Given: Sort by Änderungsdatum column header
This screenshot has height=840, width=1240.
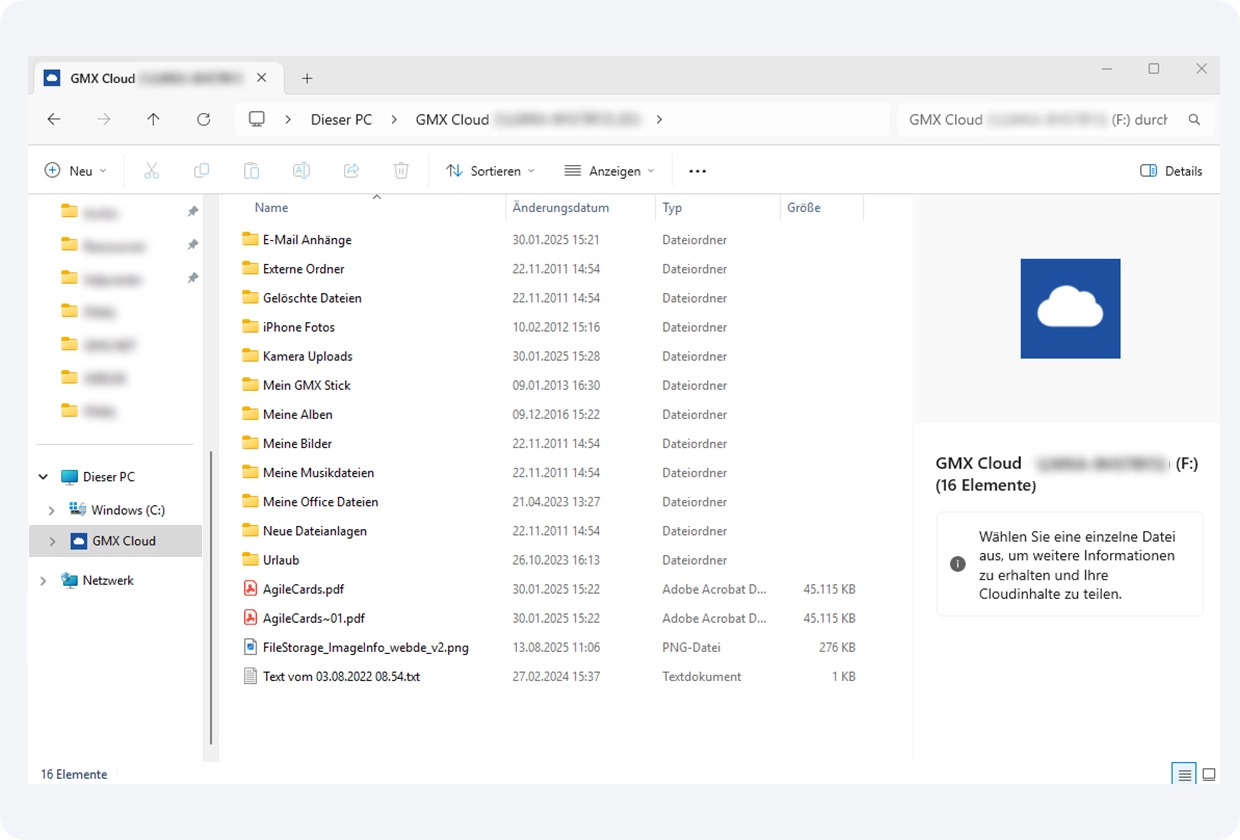Looking at the screenshot, I should click(x=560, y=208).
